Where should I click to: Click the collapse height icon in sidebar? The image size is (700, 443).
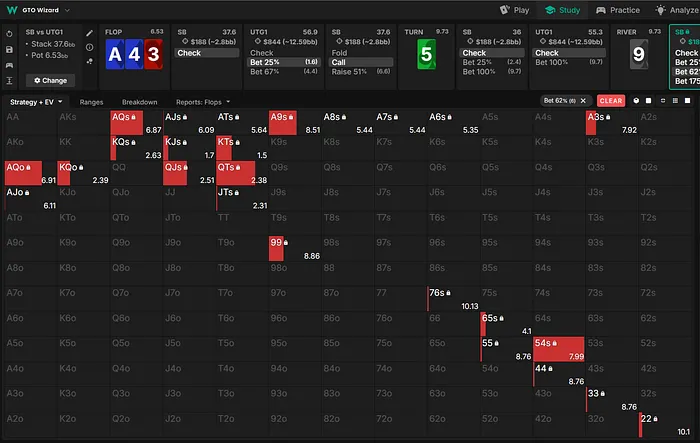pos(9,81)
